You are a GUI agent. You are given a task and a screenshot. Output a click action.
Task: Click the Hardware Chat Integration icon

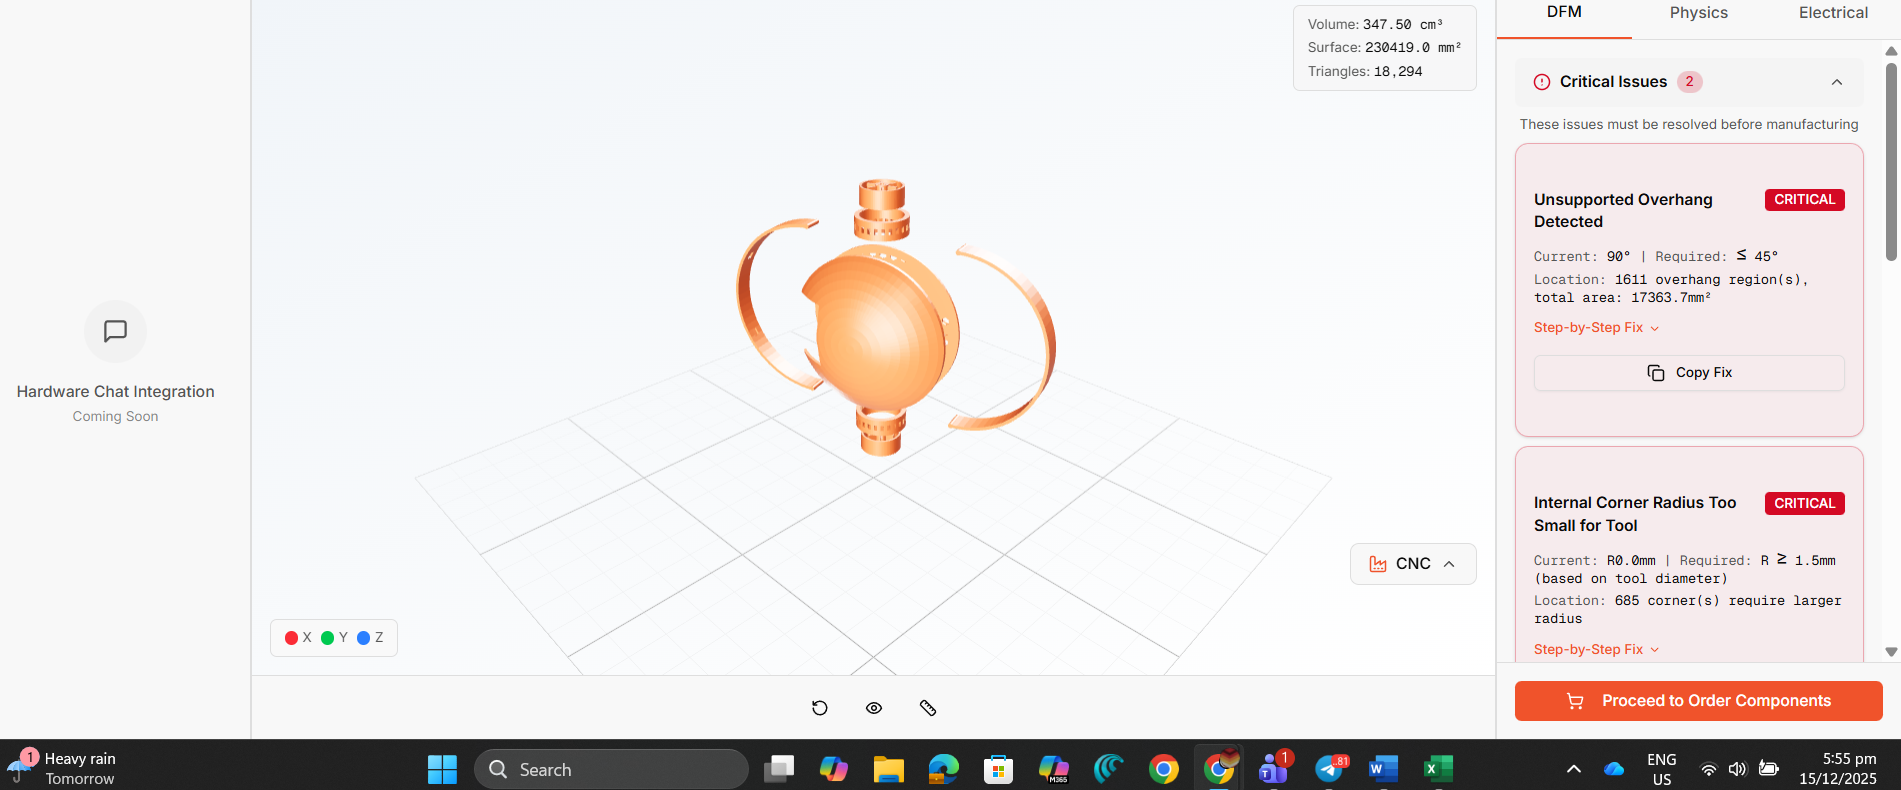point(115,331)
